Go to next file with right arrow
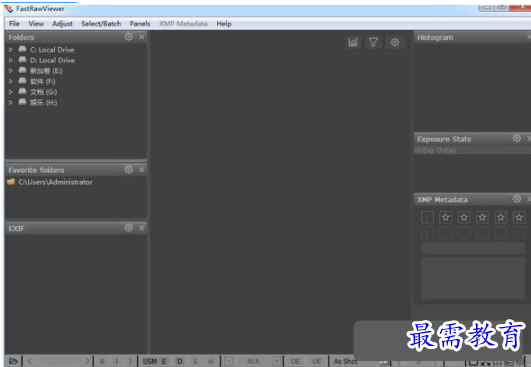 click(87, 361)
